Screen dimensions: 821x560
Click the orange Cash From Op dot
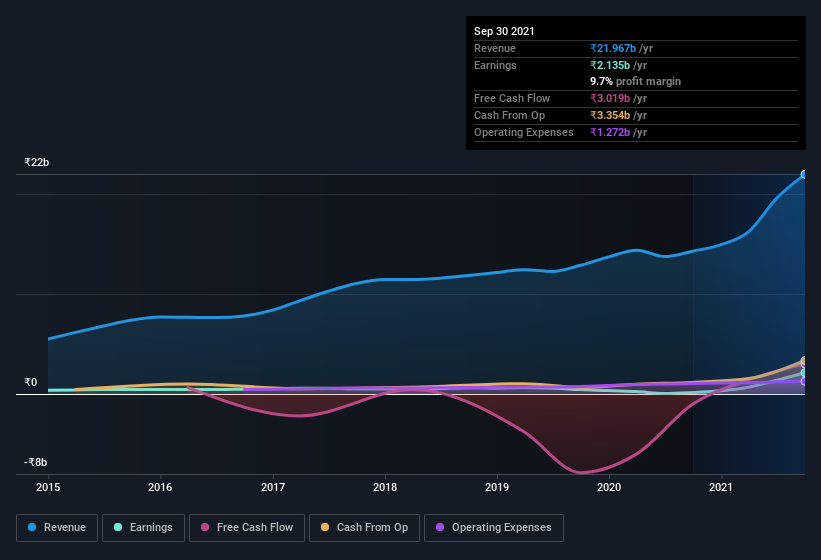click(325, 527)
